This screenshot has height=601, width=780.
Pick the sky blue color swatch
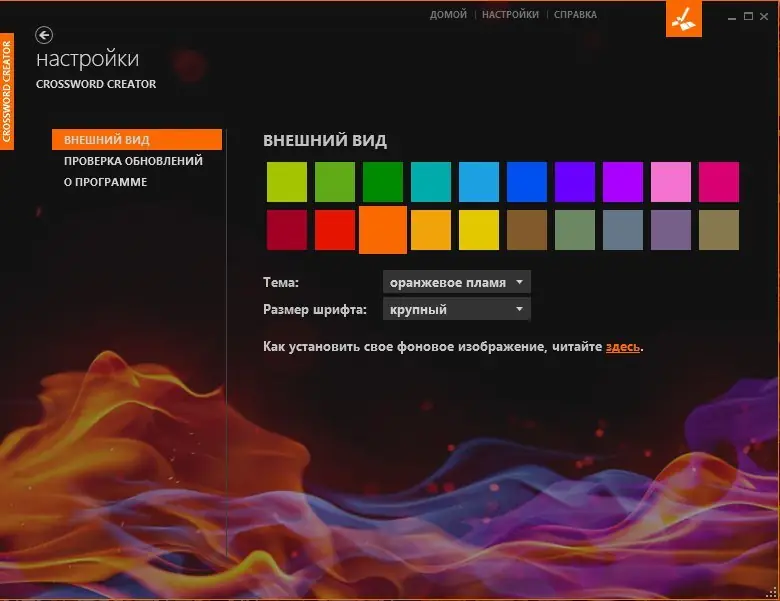pyautogui.click(x=479, y=182)
